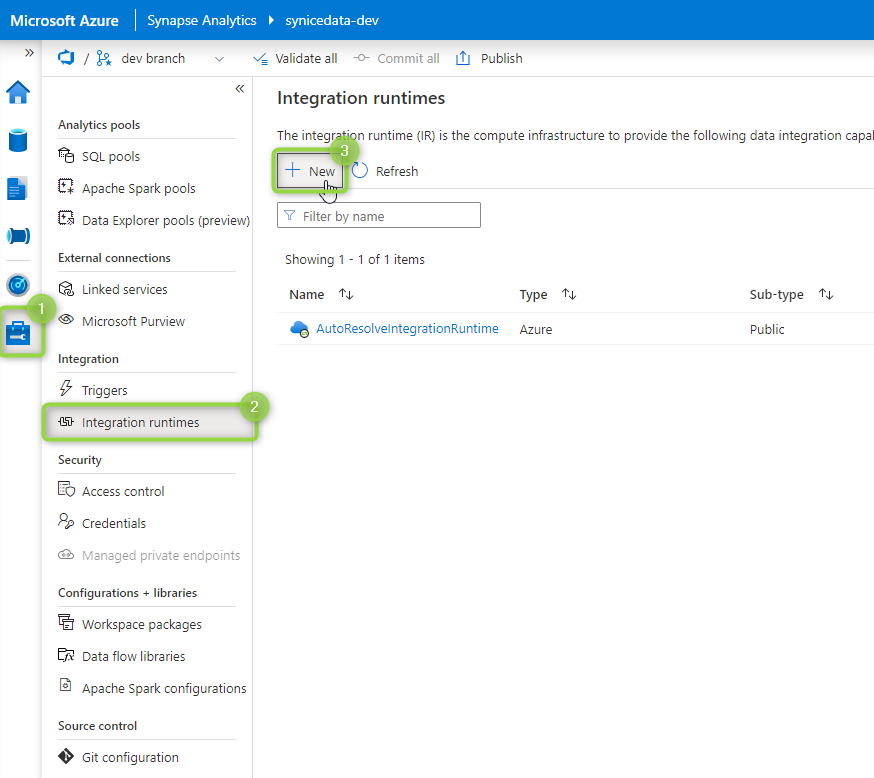This screenshot has width=874, height=778.
Task: Click the Synapse live workspace icon
Action: (66, 58)
